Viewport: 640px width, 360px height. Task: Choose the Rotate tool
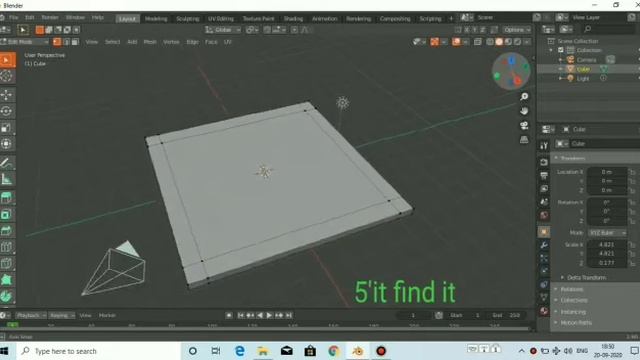pos(7,111)
